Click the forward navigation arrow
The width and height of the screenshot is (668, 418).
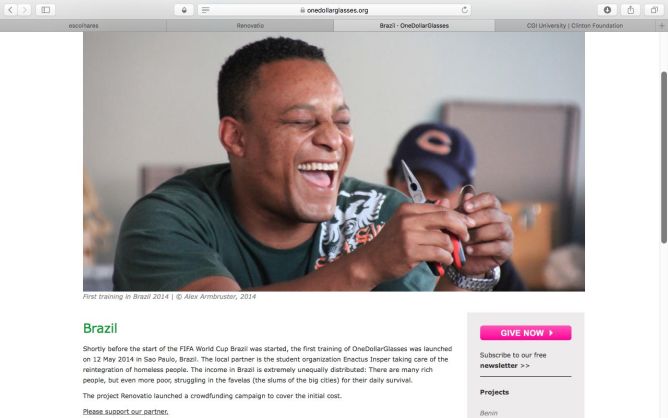24,10
